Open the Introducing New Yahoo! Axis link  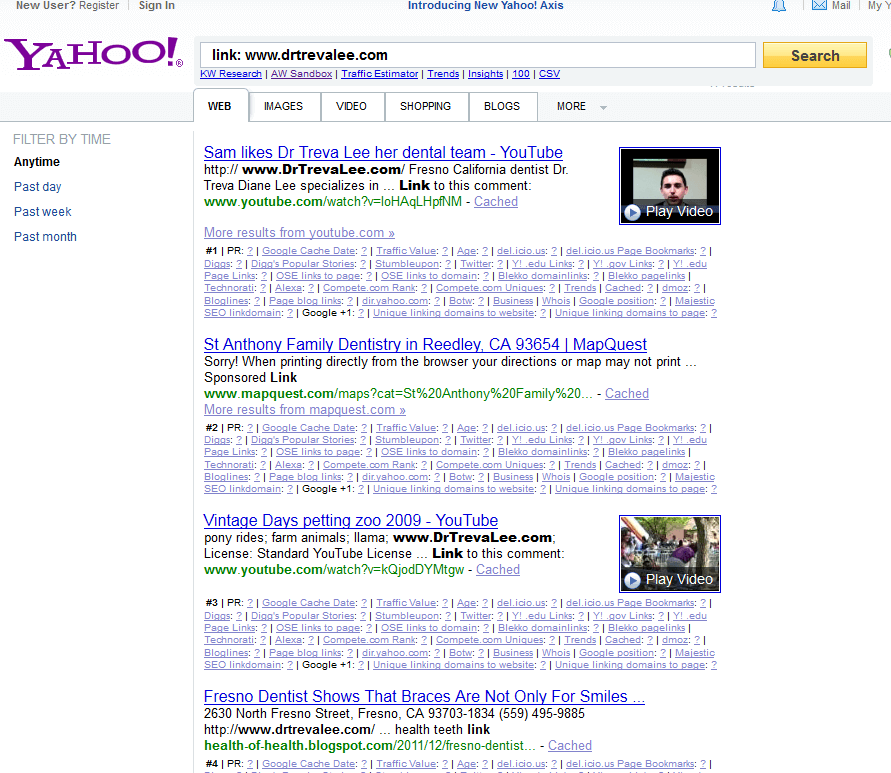coord(485,6)
